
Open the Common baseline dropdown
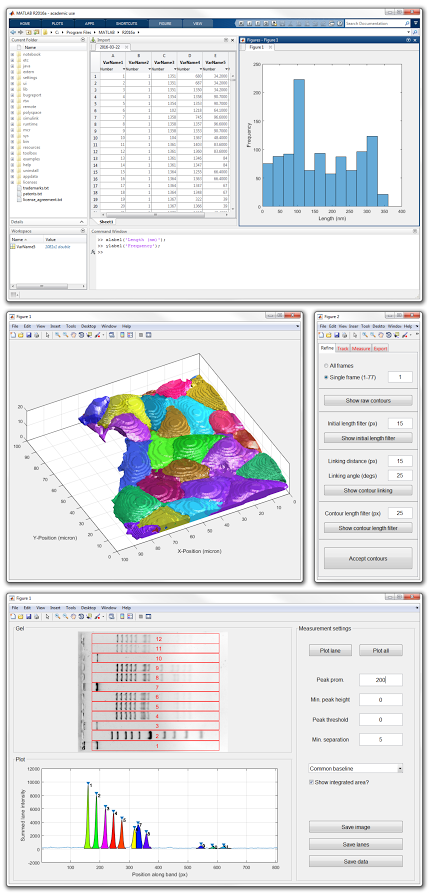(355, 769)
